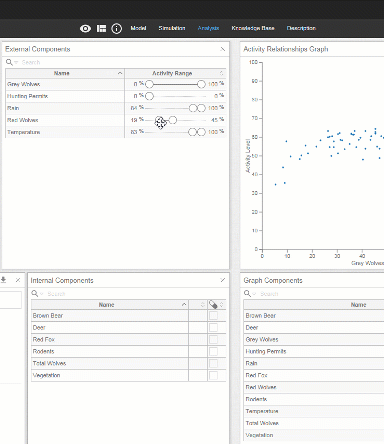This screenshot has width=384, height=444.
Task: Click the Graph Components search magnifier icon
Action: coord(248,294)
